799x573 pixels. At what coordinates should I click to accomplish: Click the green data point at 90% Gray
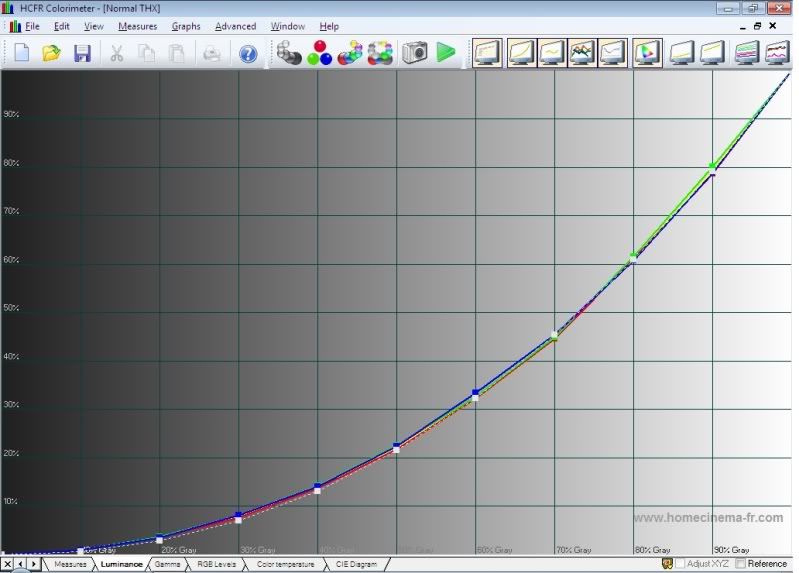pyautogui.click(x=712, y=166)
